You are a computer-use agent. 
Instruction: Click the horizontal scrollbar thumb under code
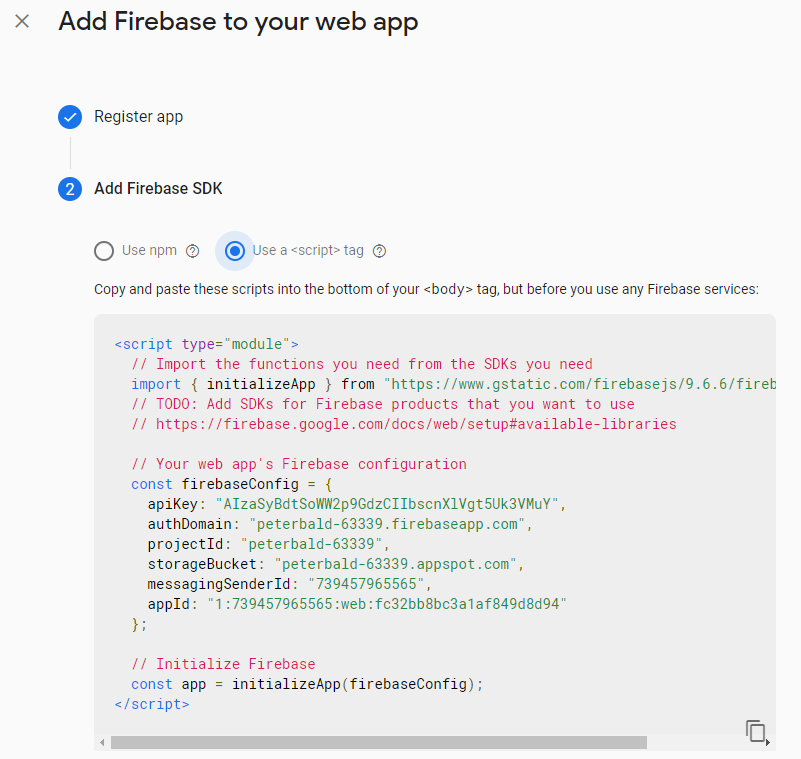379,742
